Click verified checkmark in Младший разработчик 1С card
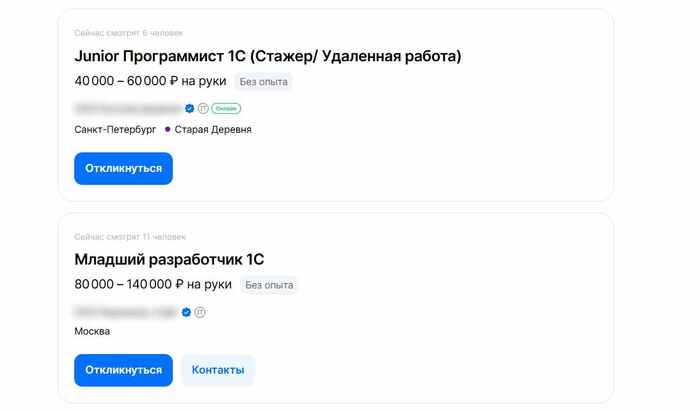Screen dimensions: 700x411 [x=186, y=312]
